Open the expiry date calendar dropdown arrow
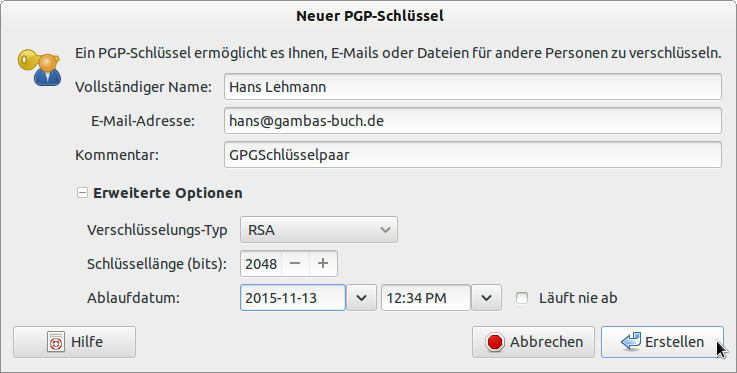The image size is (737, 373). [361, 297]
